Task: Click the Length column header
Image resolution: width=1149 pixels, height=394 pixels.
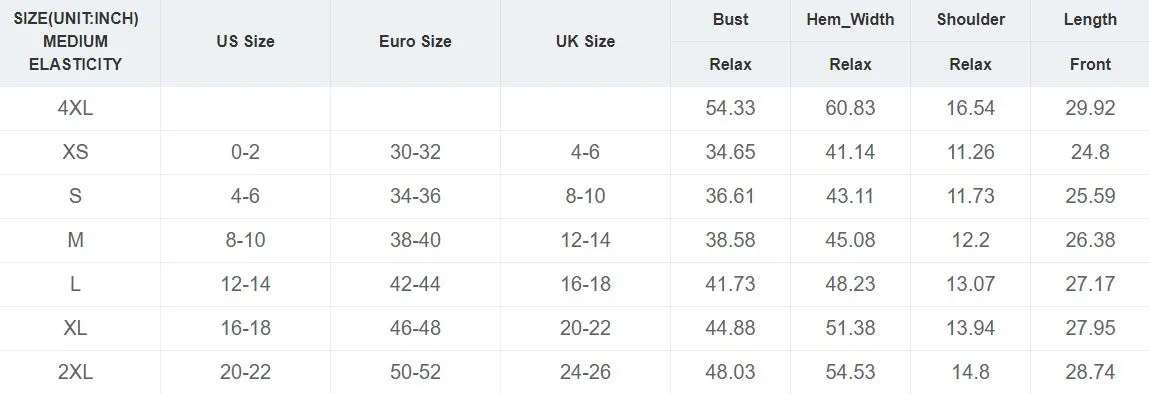Action: pos(1090,20)
